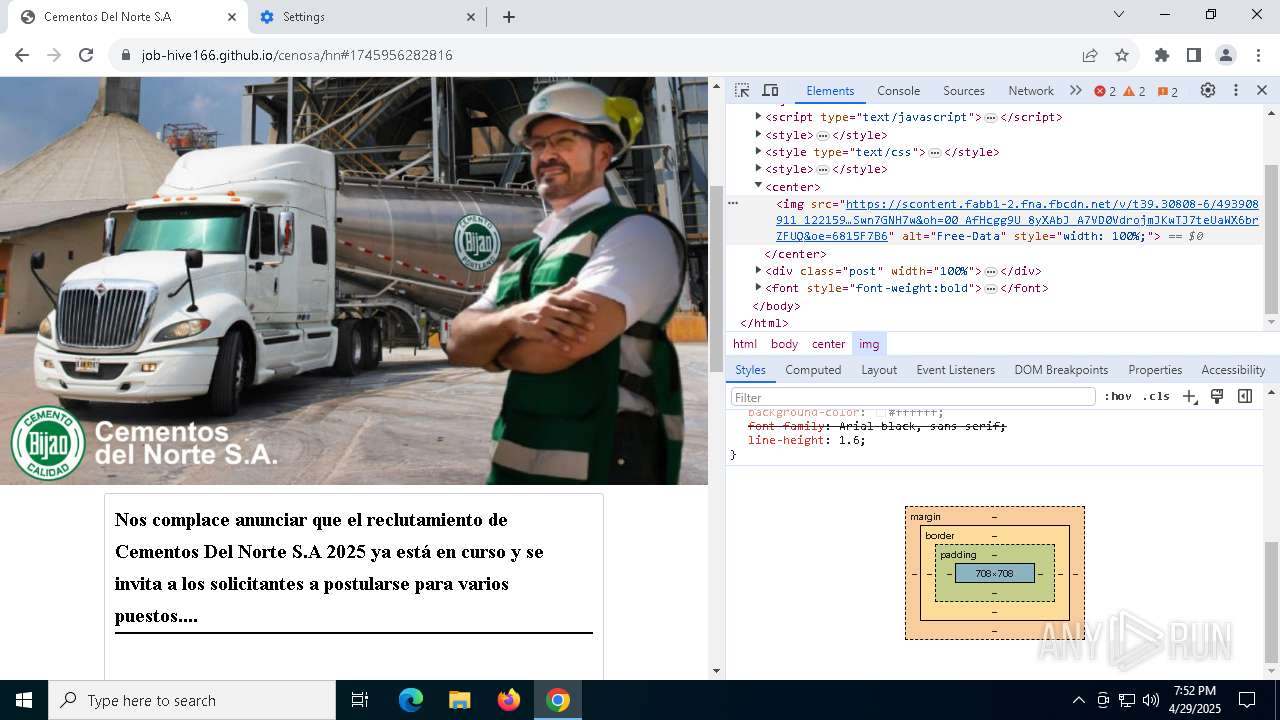The image size is (1280, 720).
Task: Switch to the Console tab
Action: click(898, 90)
